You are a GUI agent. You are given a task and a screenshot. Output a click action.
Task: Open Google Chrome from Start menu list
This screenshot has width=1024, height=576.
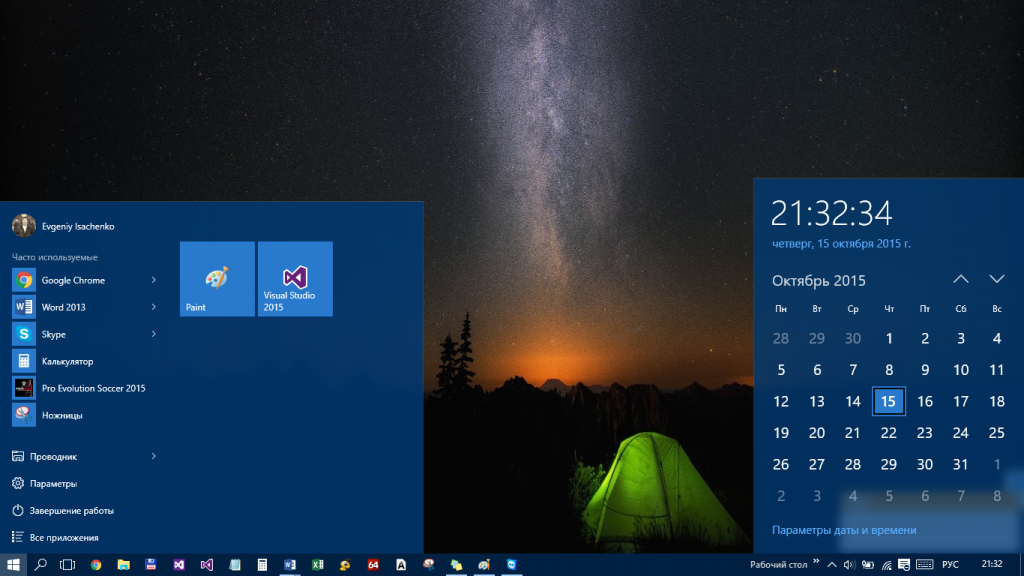85,280
